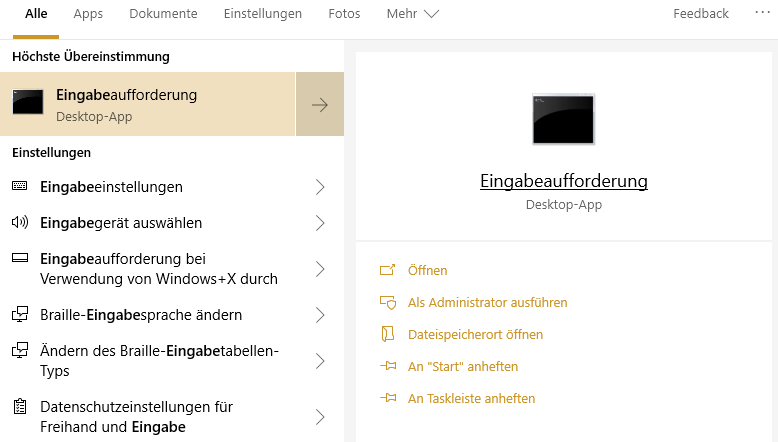This screenshot has height=442, width=778.
Task: Click the speaker icon for Eingabegerät auswählen
Action: [20, 222]
